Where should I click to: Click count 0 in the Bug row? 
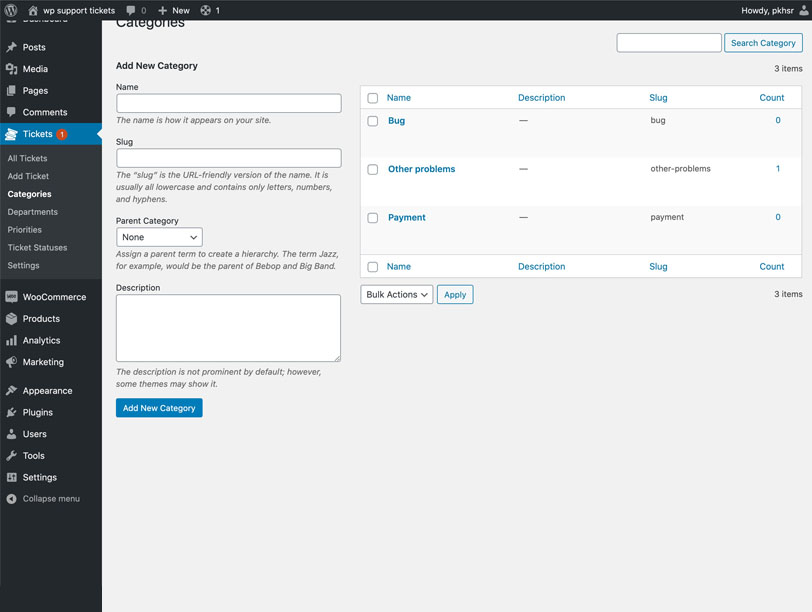pos(778,120)
